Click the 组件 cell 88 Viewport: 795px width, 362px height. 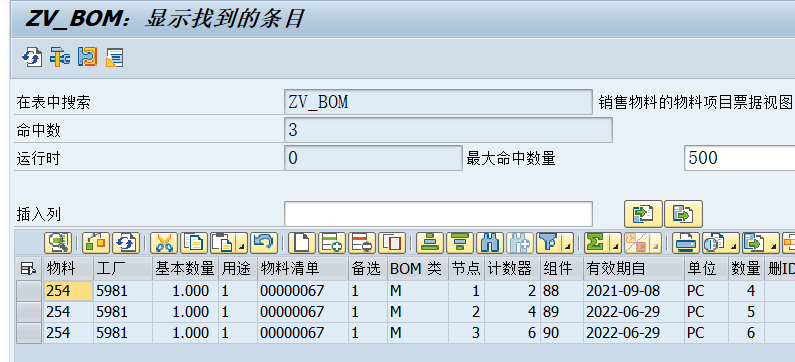coord(562,291)
